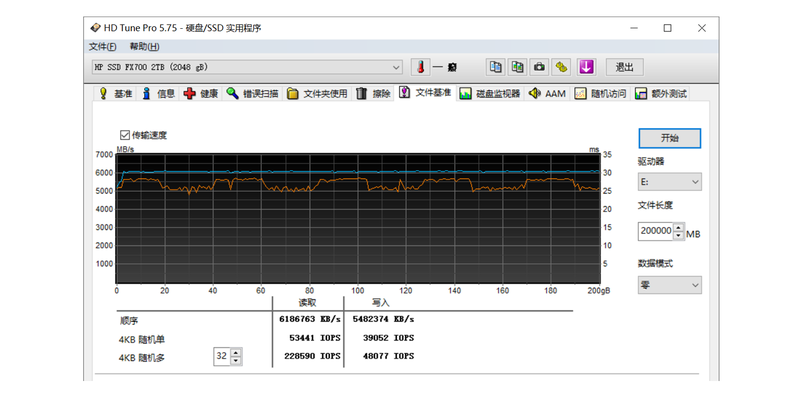Click the yellow options icon in toolbar
The width and height of the screenshot is (800, 397).
[x=562, y=67]
